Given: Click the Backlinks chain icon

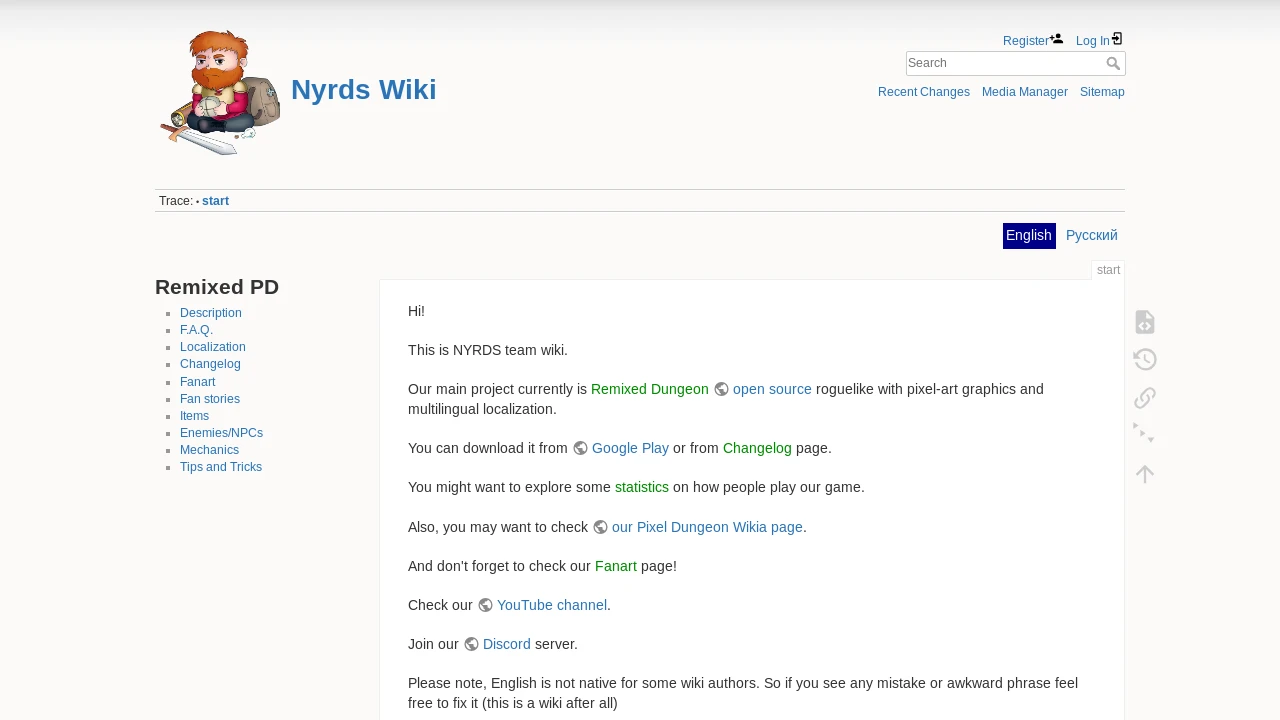Looking at the screenshot, I should 1145,397.
